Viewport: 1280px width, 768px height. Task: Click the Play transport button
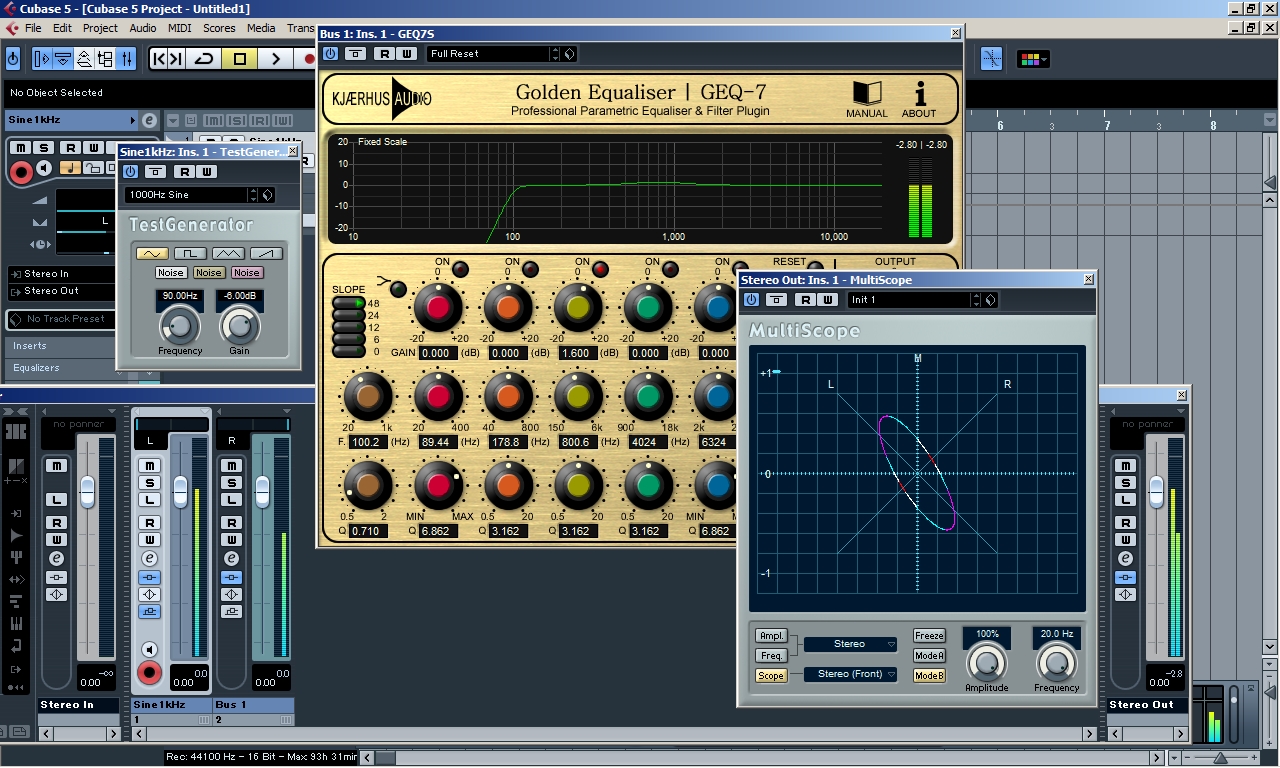[276, 59]
